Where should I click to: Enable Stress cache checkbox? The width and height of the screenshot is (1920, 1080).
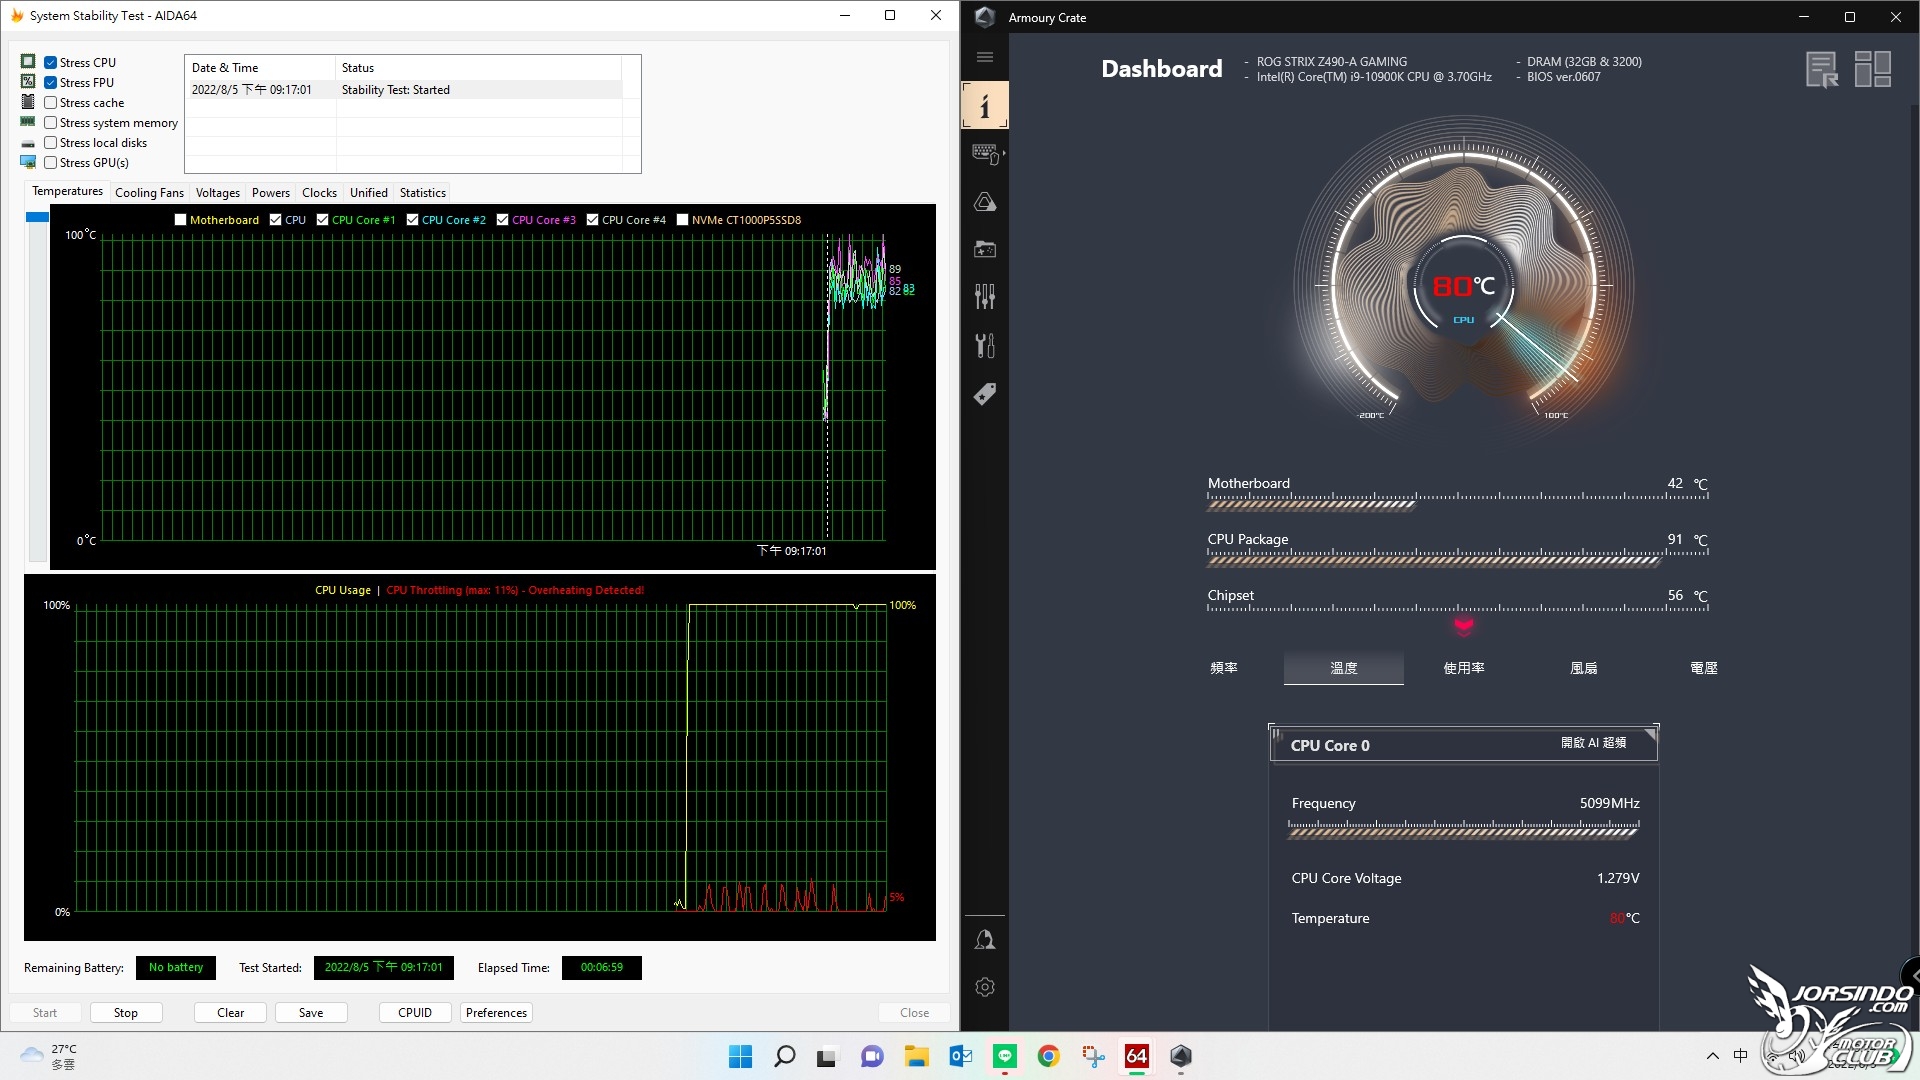point(50,103)
